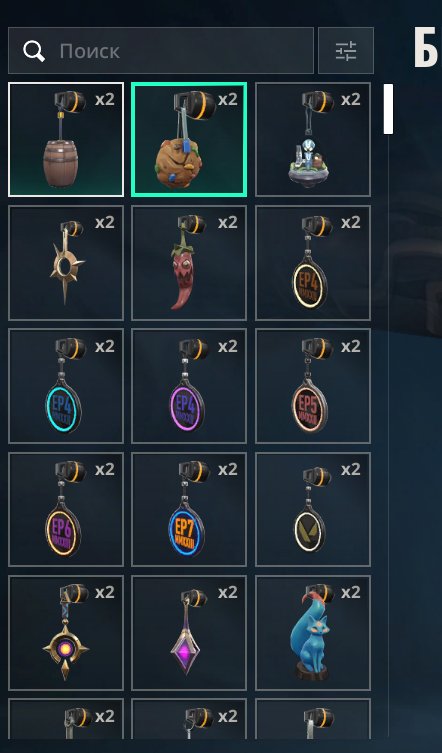Click the empty scrollbar track below thumb
Image resolution: width=442 pixels, height=753 pixels.
388,432
